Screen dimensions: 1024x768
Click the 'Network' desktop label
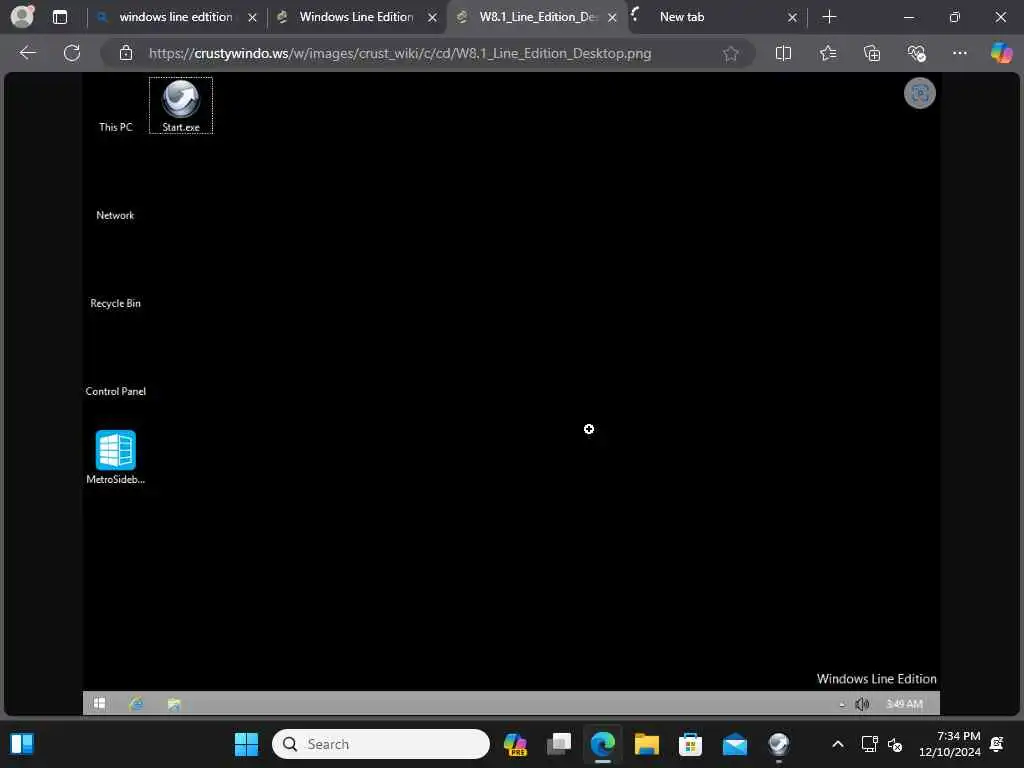point(115,215)
